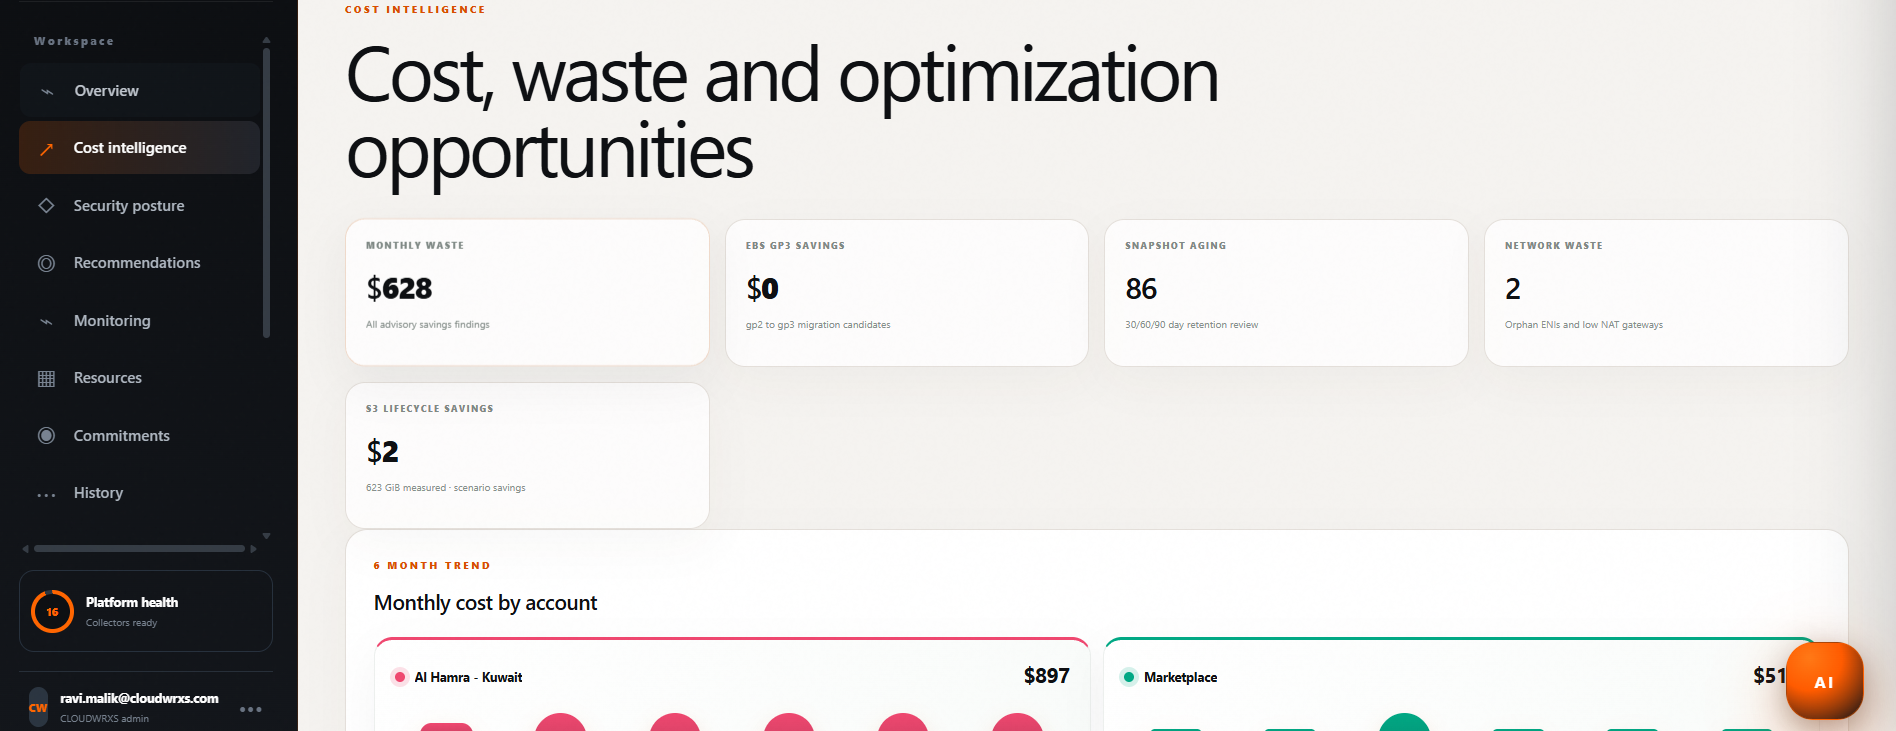This screenshot has width=1896, height=731.
Task: Click the Commitments target icon
Action: (46, 436)
